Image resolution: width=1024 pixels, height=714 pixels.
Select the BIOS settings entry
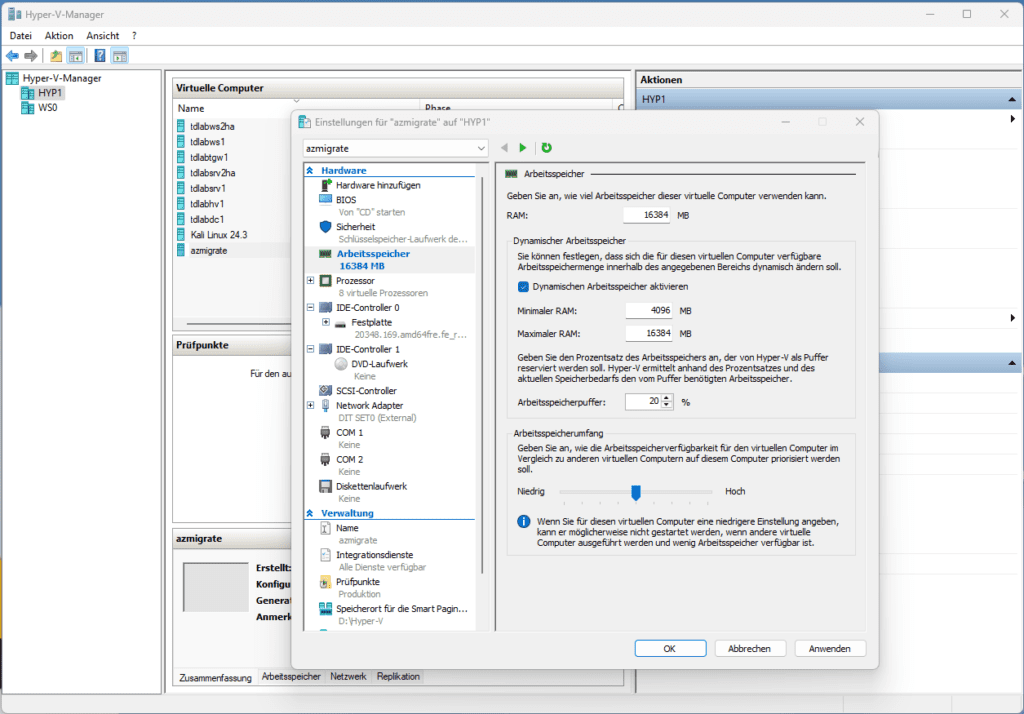point(346,200)
